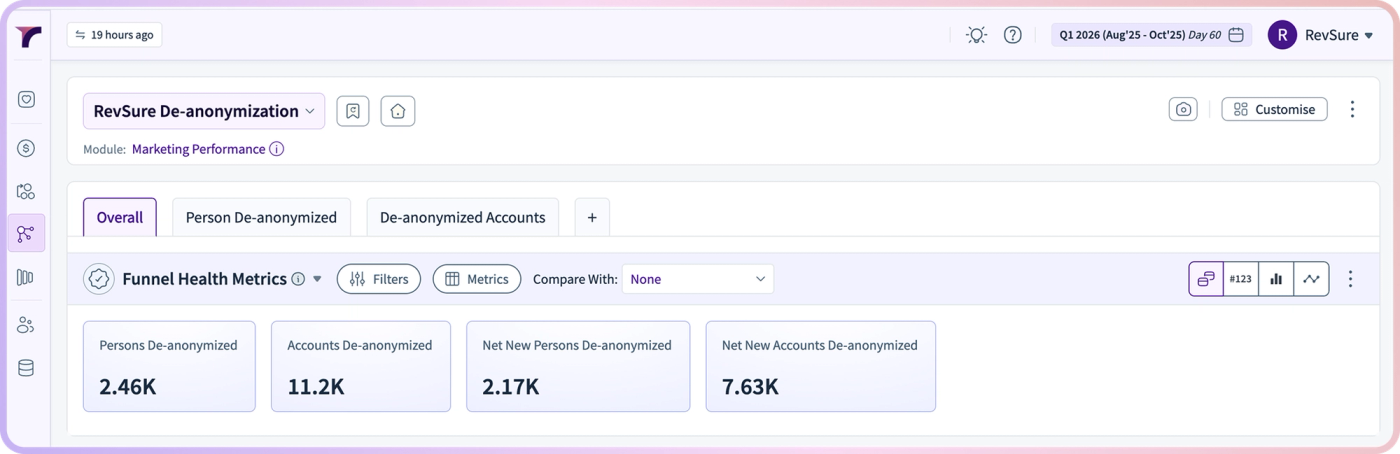Open the Filters button
Screen dimensions: 1400x454
pyautogui.click(x=379, y=279)
